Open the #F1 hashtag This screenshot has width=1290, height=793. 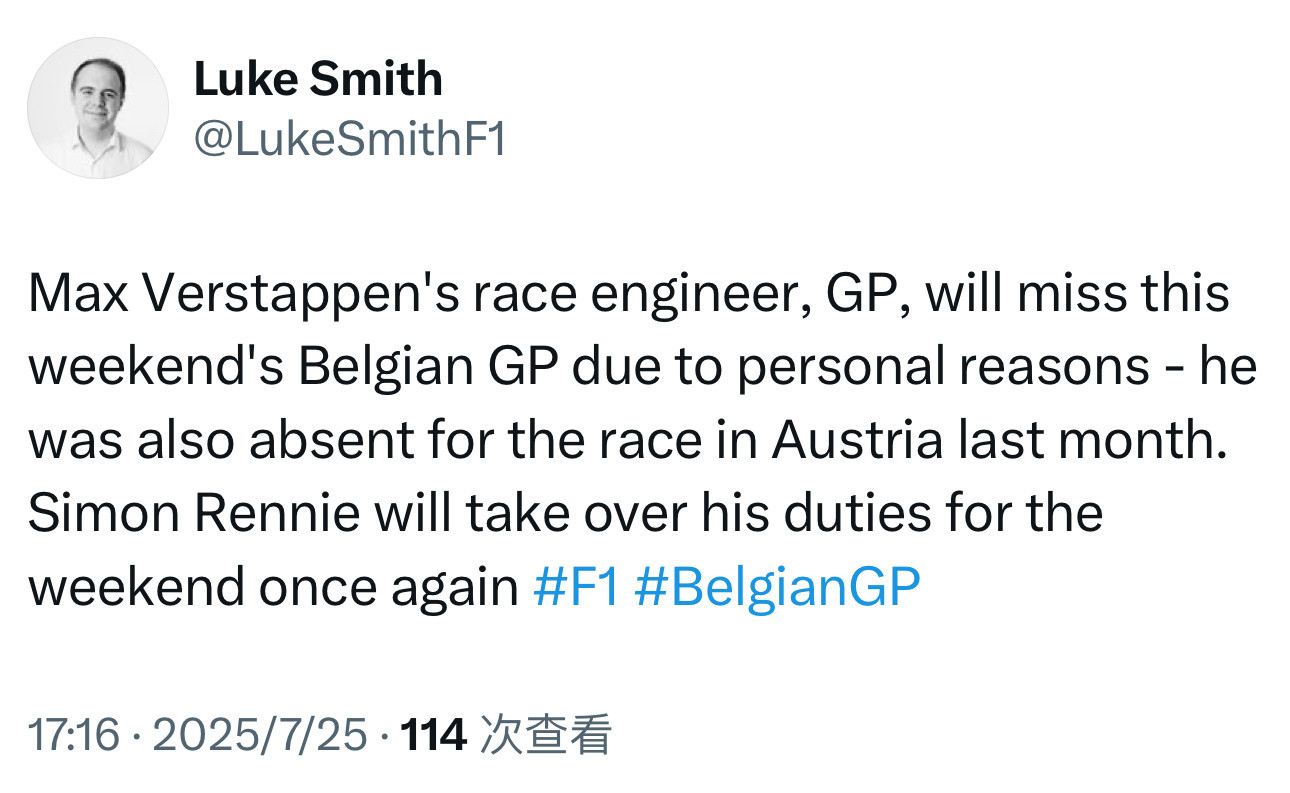[577, 588]
